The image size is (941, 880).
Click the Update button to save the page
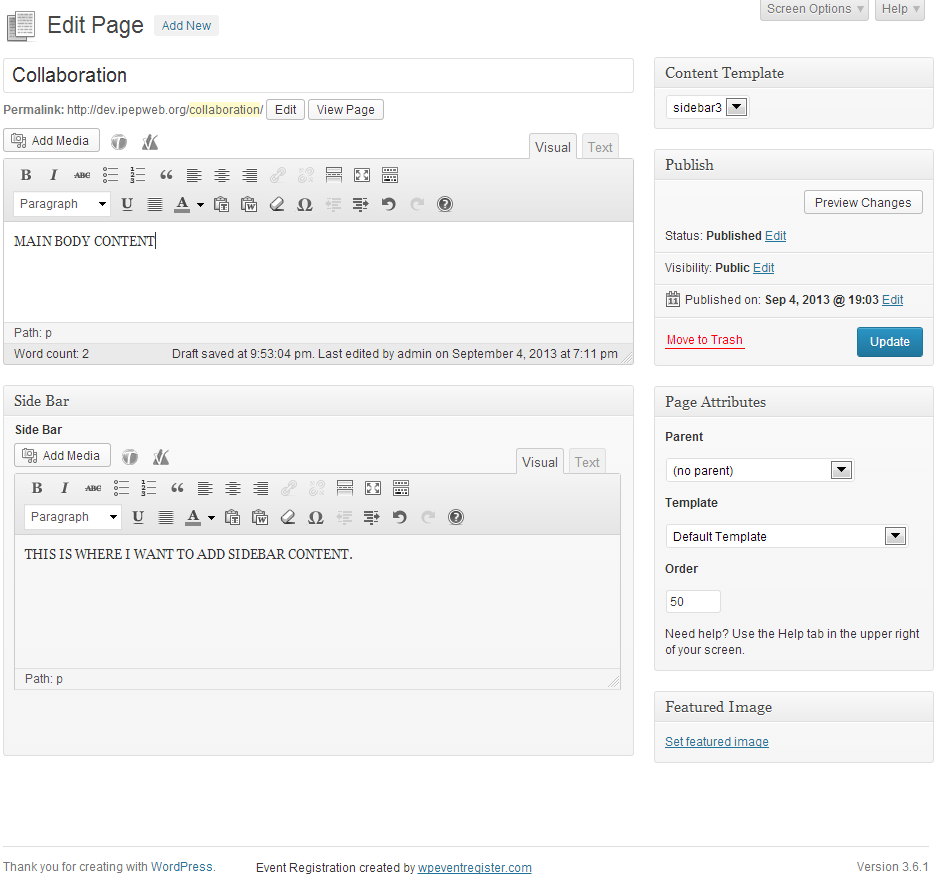coord(889,341)
